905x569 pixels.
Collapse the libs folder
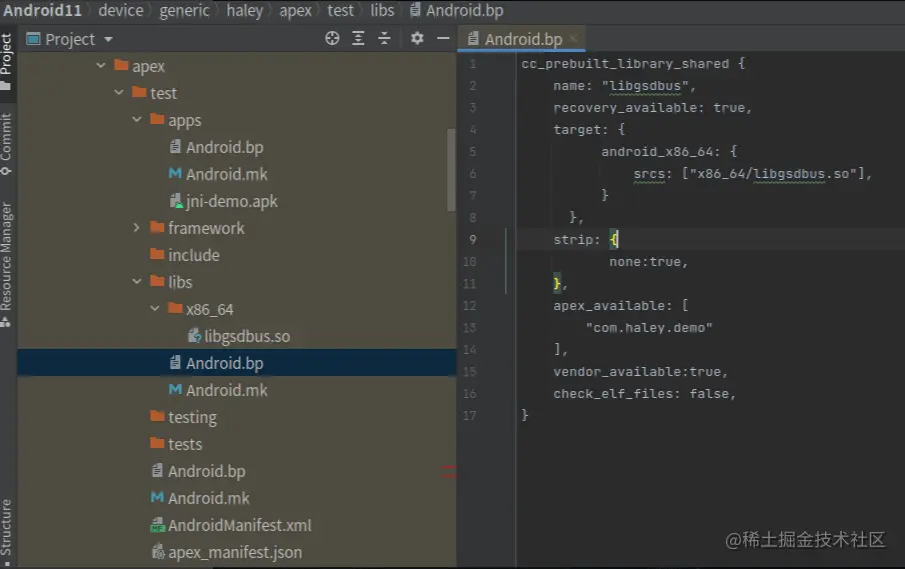(x=137, y=282)
